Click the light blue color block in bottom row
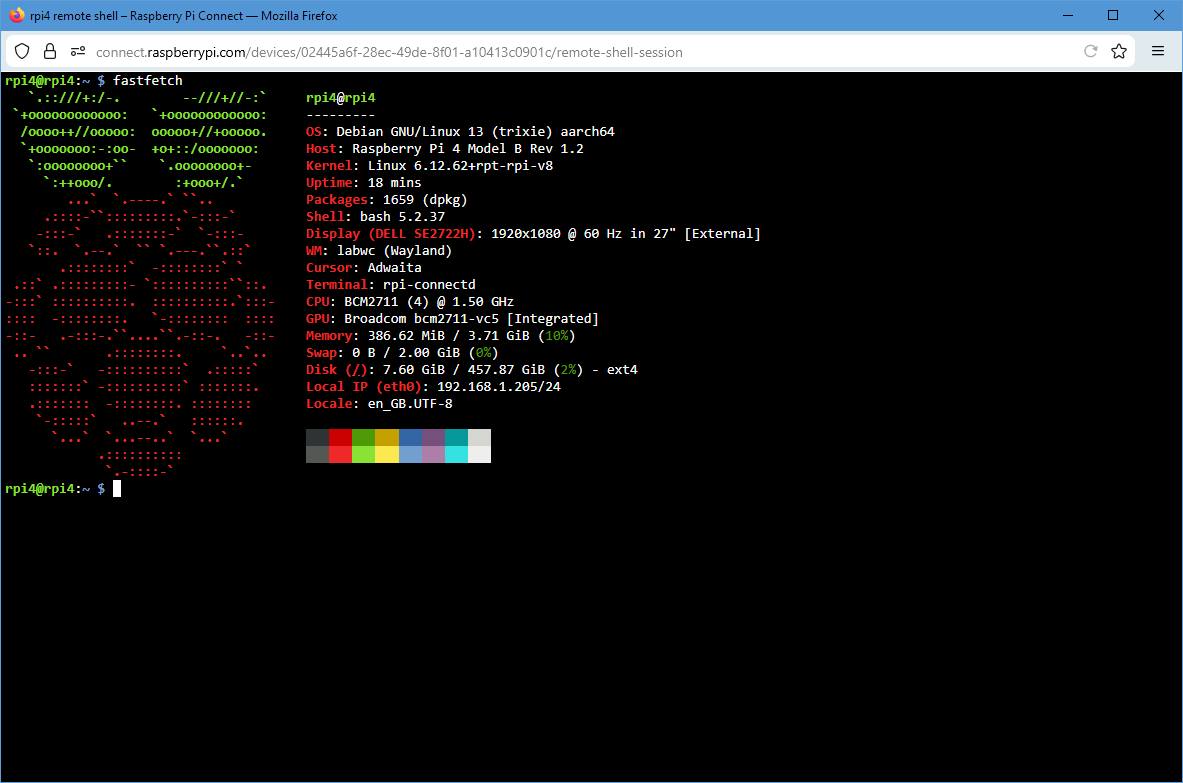The width and height of the screenshot is (1183, 783). (410, 454)
